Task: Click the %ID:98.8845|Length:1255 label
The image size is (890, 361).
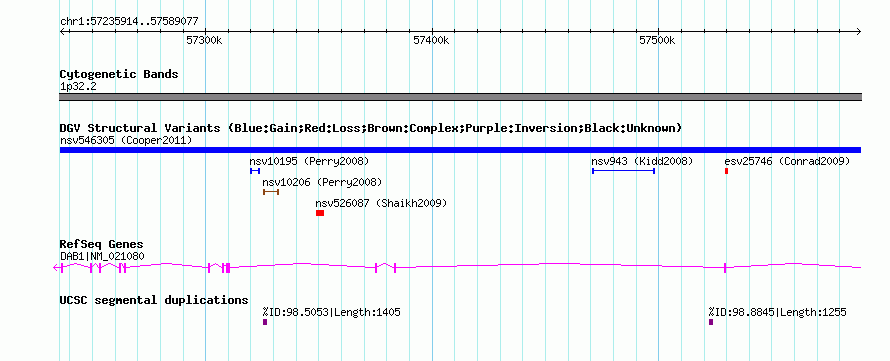Action: coord(778,312)
